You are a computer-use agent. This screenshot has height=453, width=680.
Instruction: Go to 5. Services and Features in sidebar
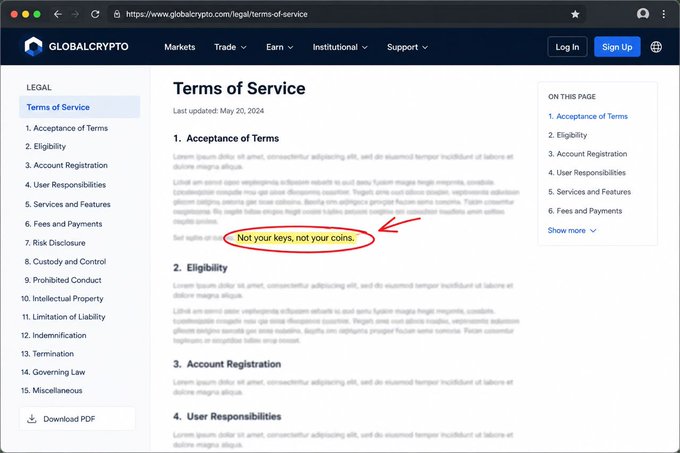click(68, 204)
